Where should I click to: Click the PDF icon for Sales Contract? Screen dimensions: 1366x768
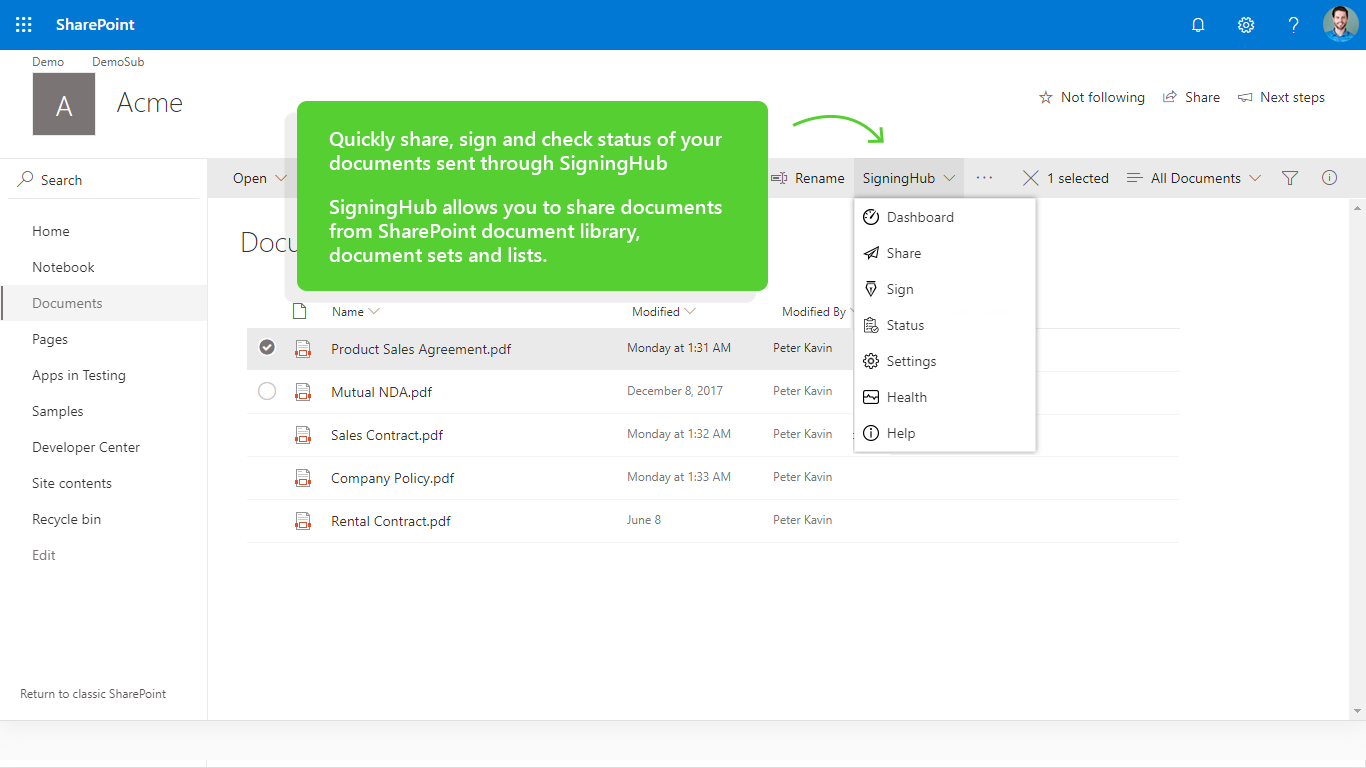302,435
